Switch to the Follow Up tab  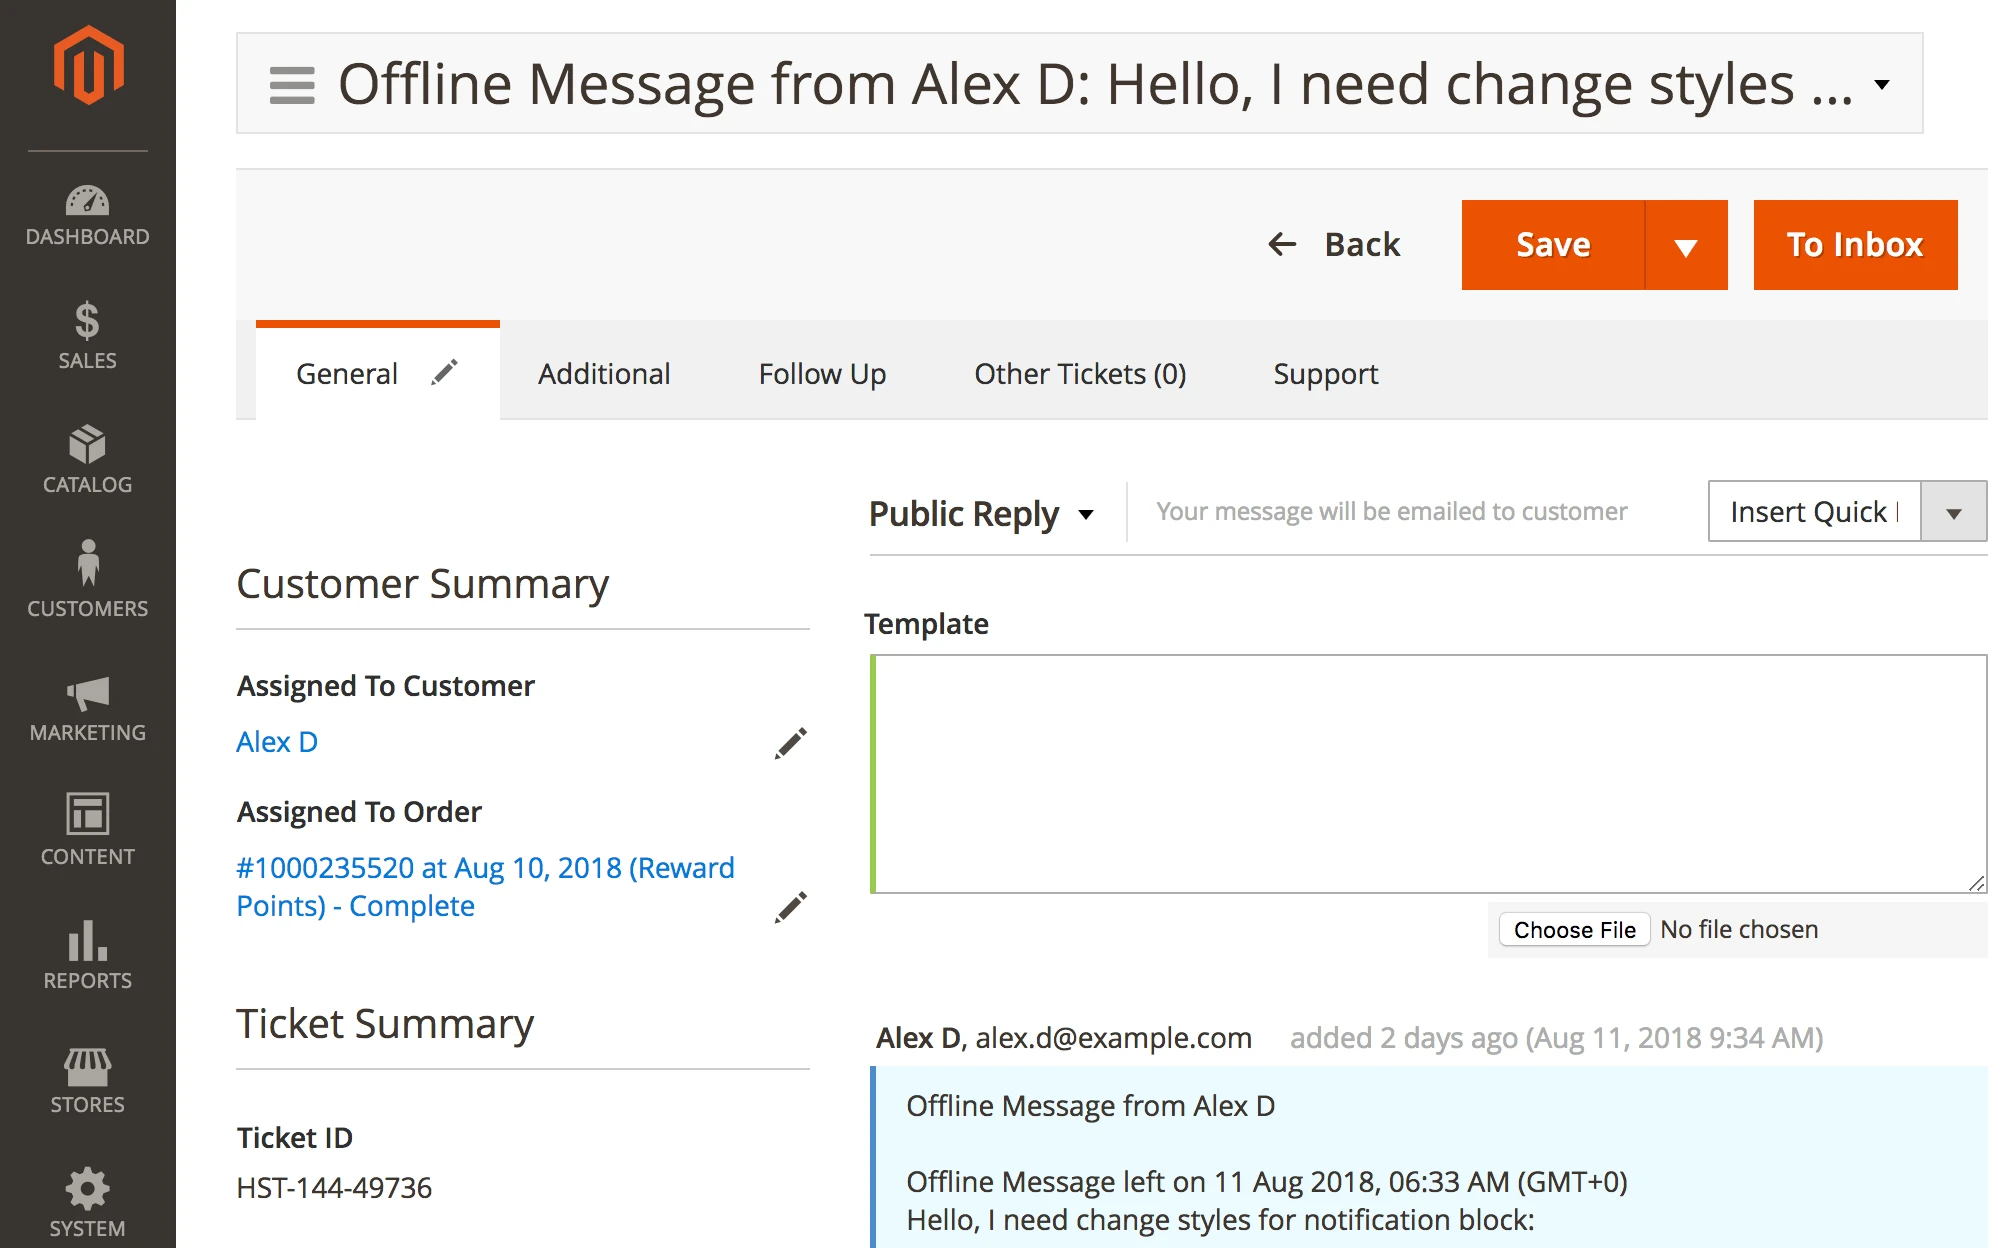coord(822,373)
